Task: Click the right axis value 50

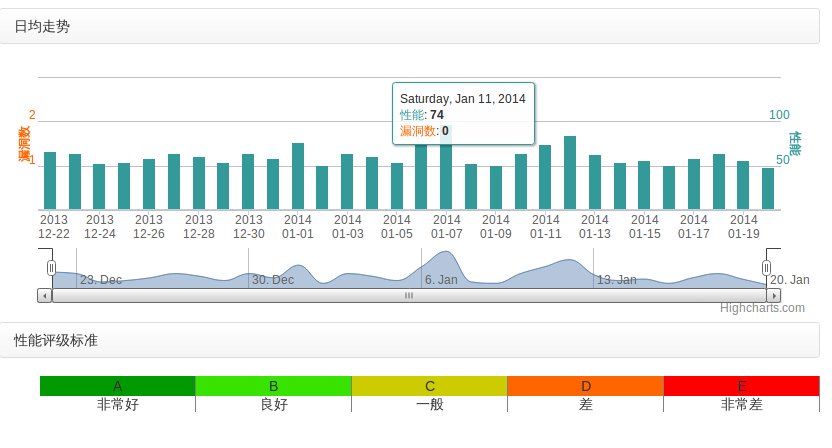Action: point(783,160)
